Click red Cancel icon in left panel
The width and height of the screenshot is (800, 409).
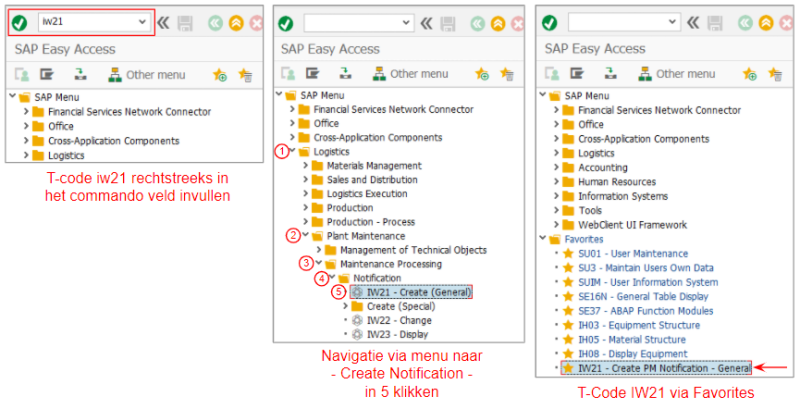257,23
